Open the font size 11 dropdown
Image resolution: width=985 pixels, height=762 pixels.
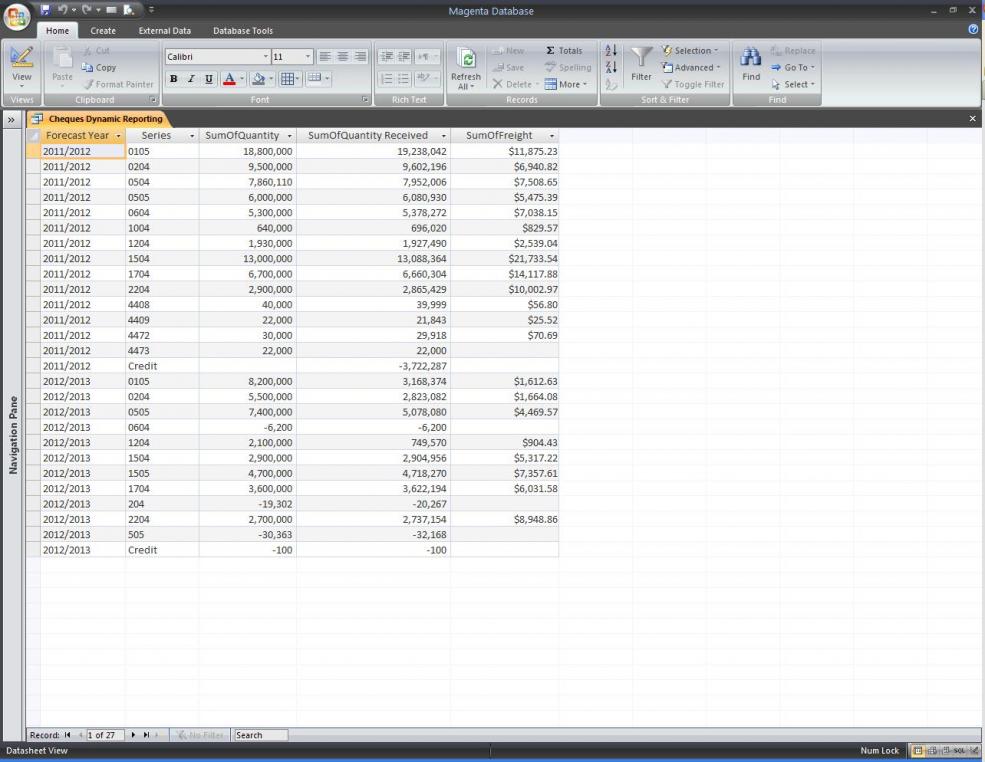(x=308, y=57)
